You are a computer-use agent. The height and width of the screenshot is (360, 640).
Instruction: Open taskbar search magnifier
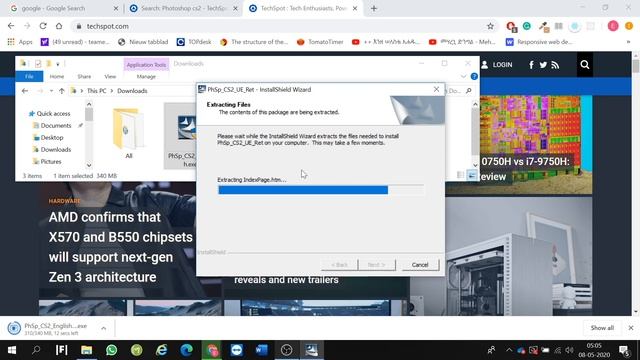click(36, 350)
